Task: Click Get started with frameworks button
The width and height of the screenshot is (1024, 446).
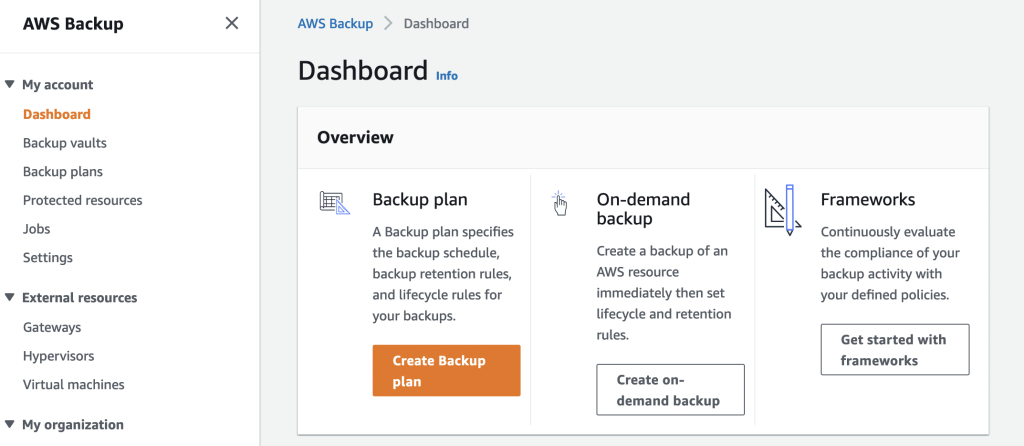Action: [x=895, y=349]
